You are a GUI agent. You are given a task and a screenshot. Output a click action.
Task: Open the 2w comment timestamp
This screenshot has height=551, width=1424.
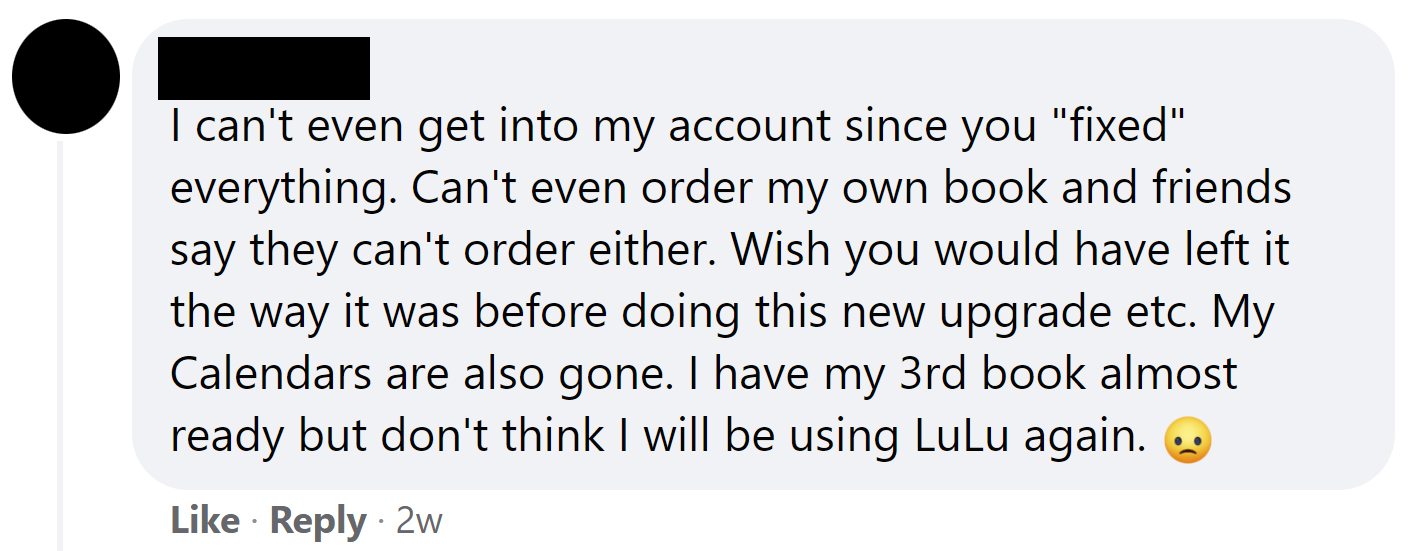coord(419,521)
